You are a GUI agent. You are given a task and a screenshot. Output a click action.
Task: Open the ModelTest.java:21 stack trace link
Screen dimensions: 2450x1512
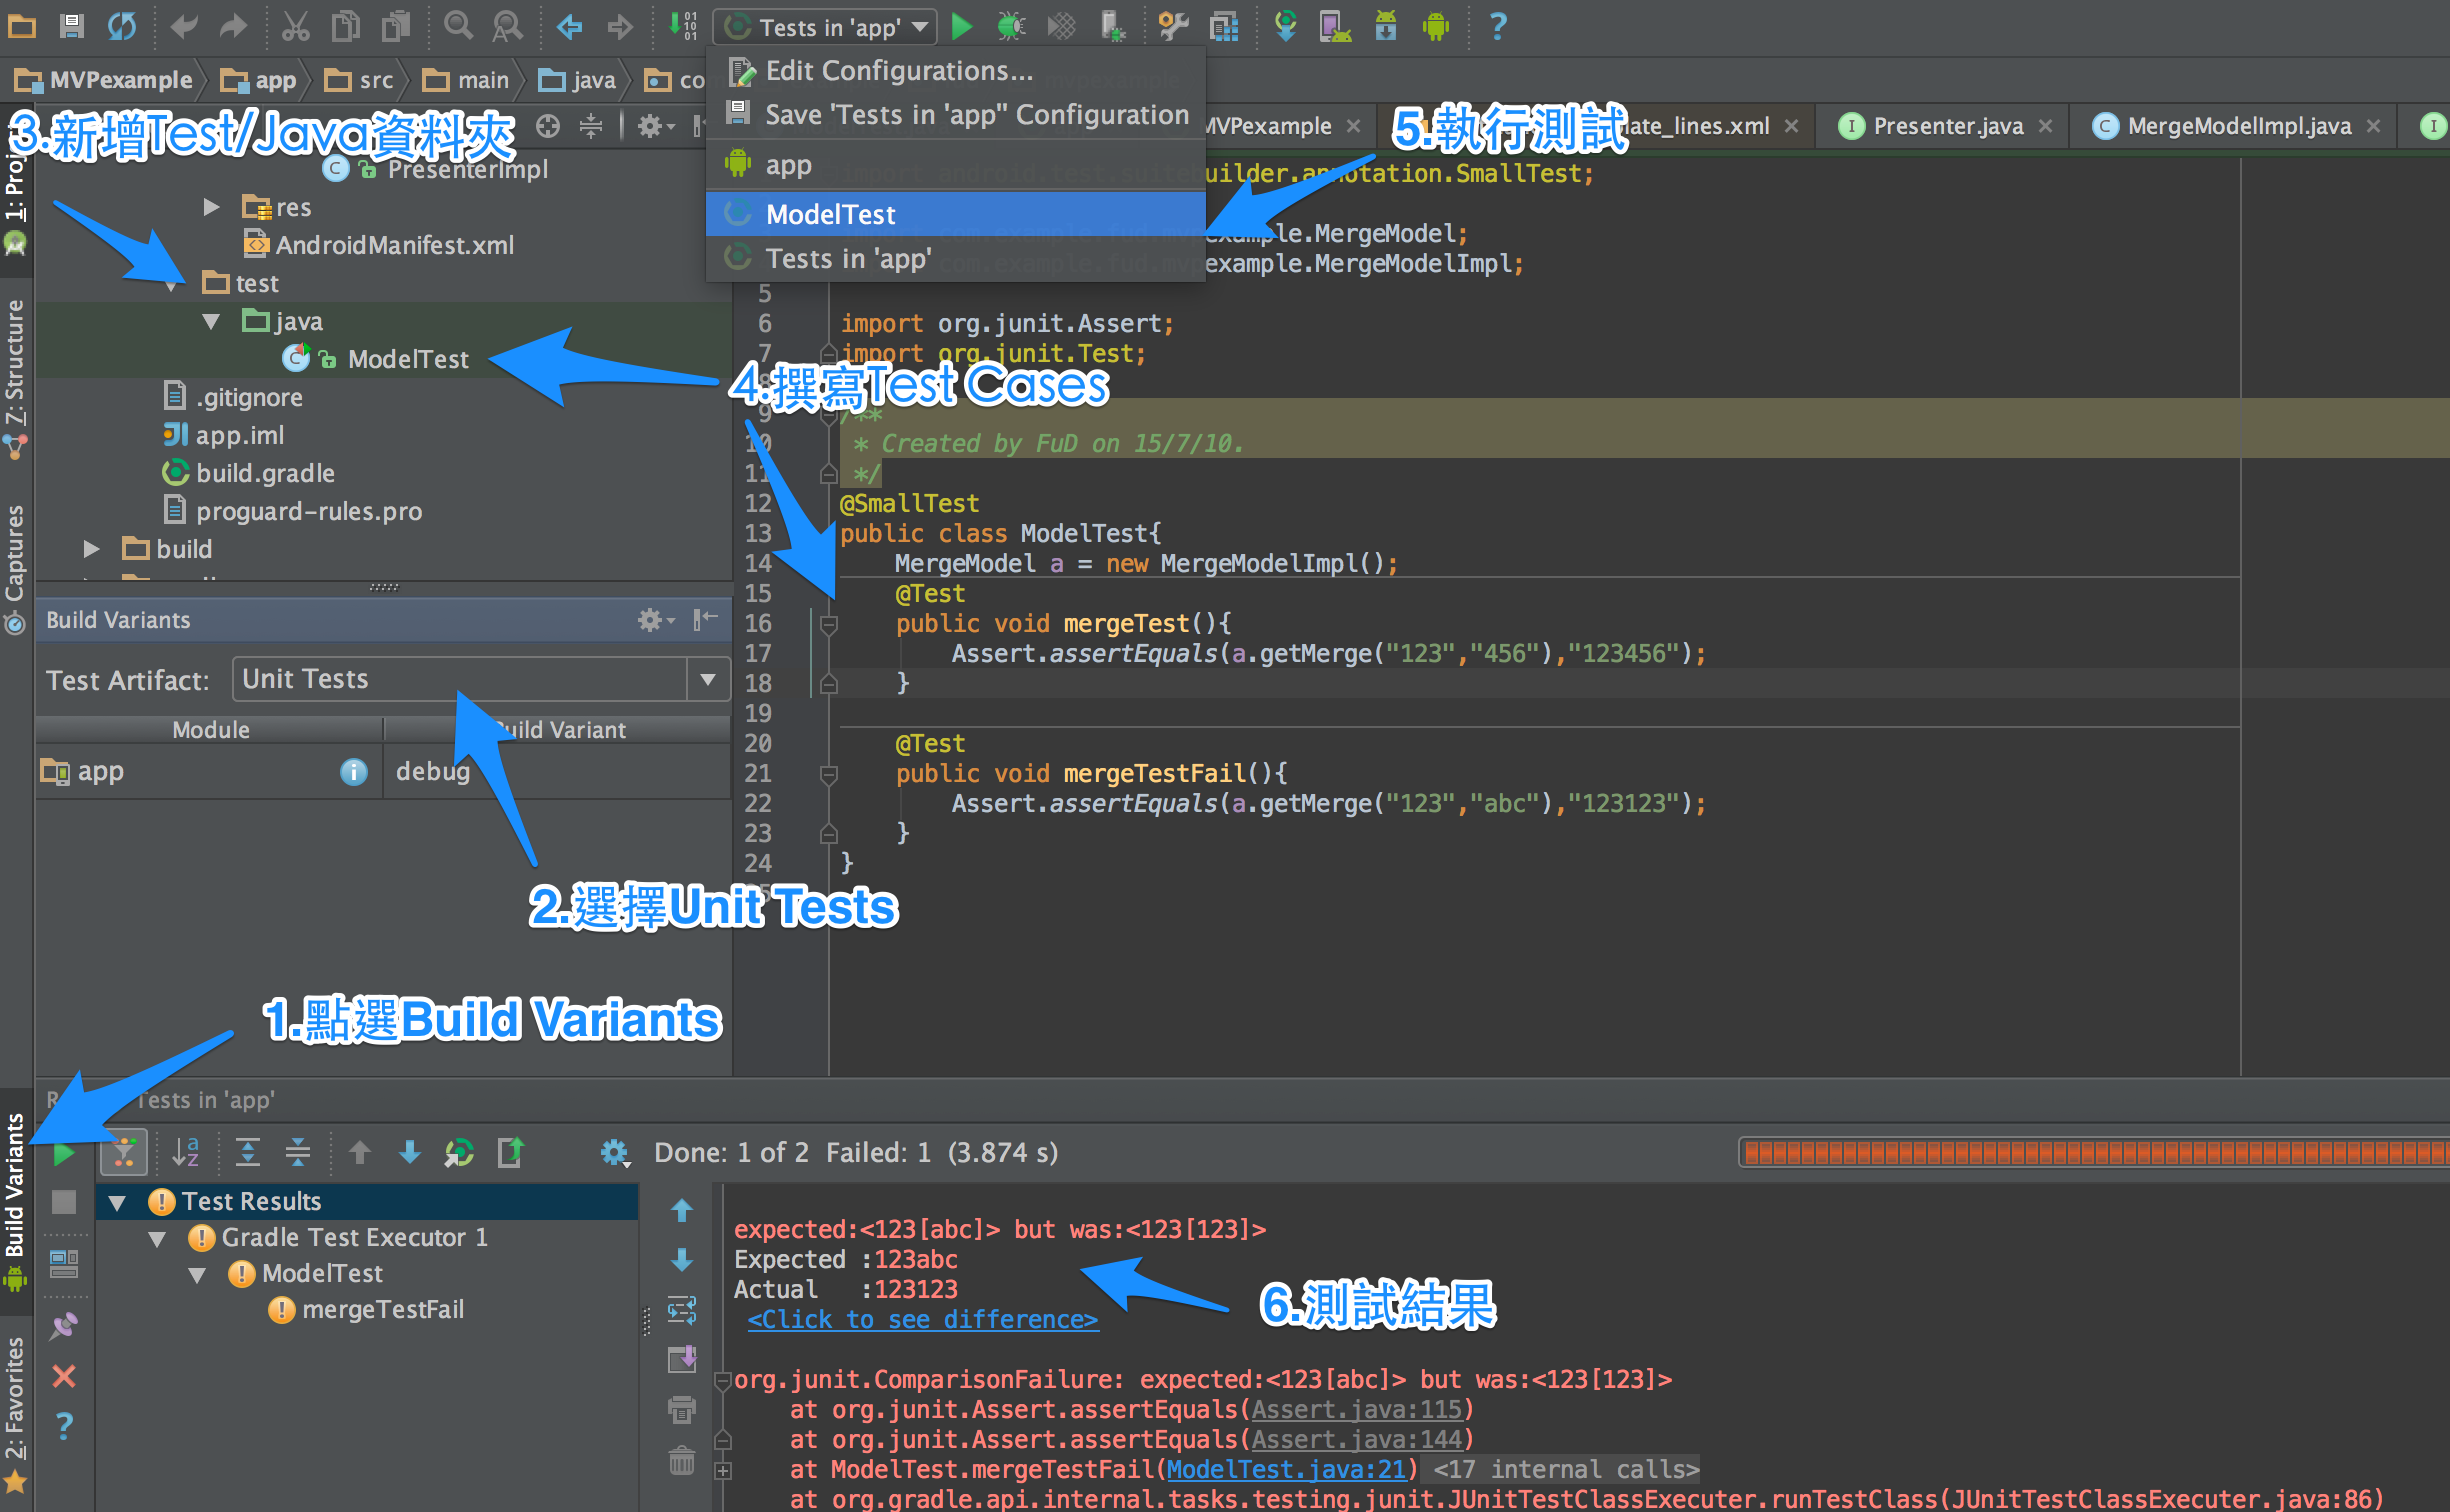coord(1286,1469)
